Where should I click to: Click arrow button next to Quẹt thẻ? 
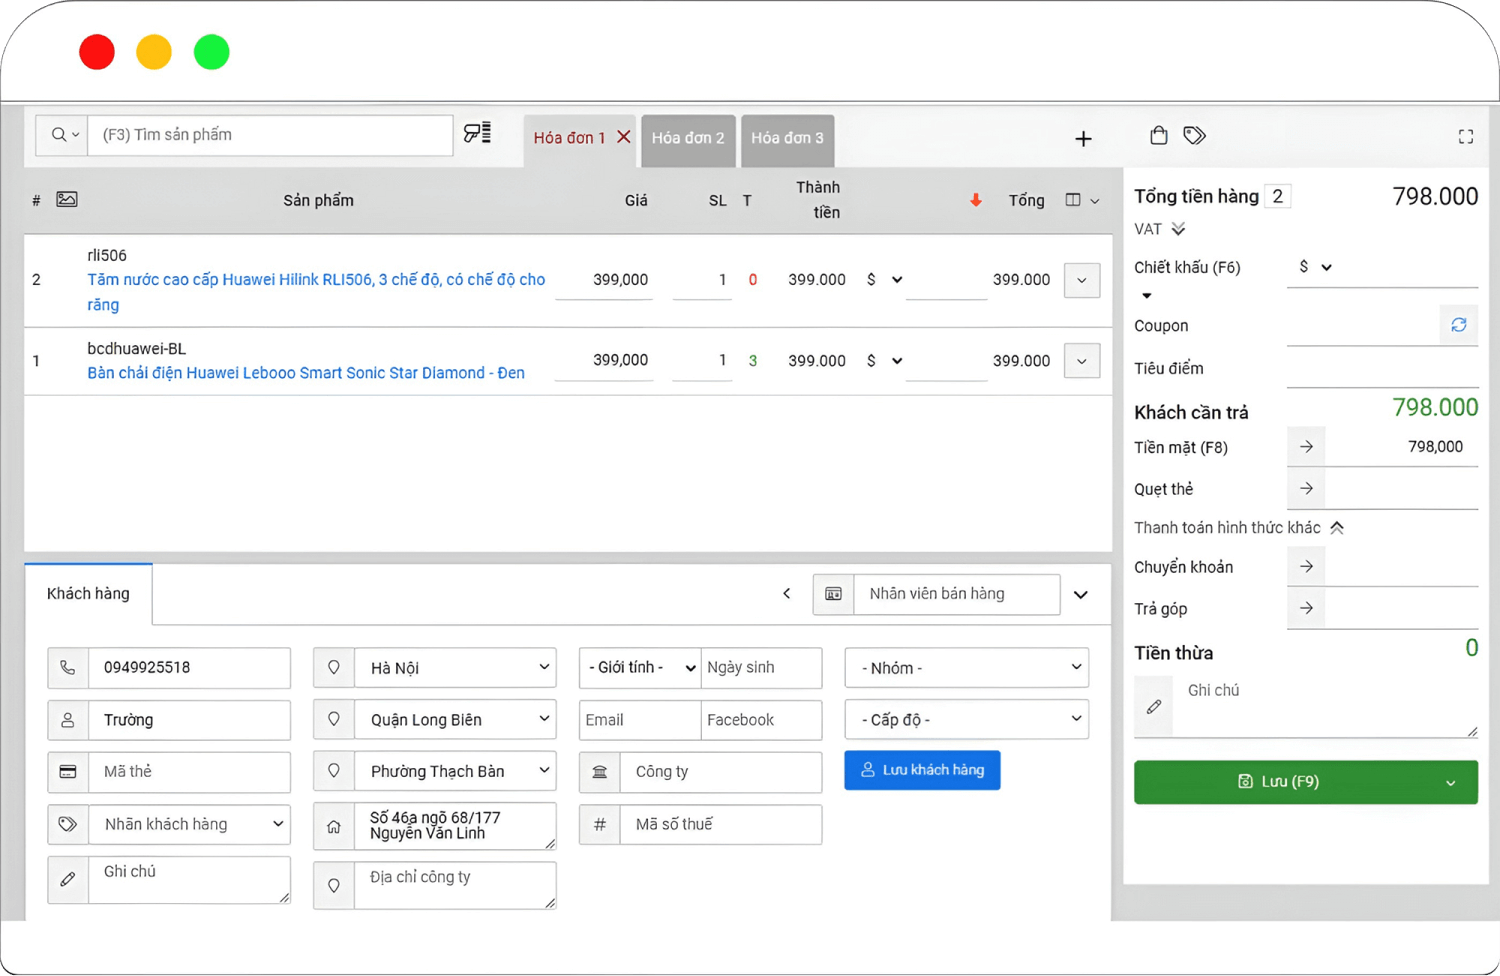[x=1306, y=489]
